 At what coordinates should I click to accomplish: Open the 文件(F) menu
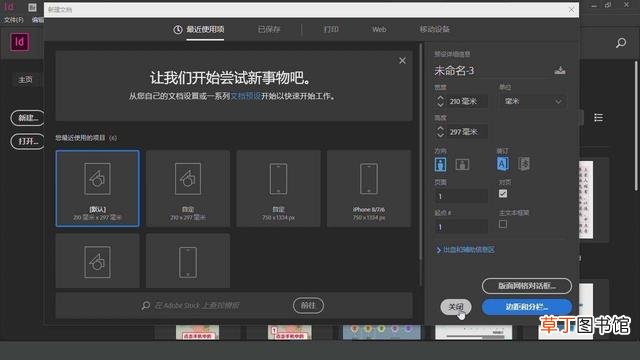tap(14, 20)
